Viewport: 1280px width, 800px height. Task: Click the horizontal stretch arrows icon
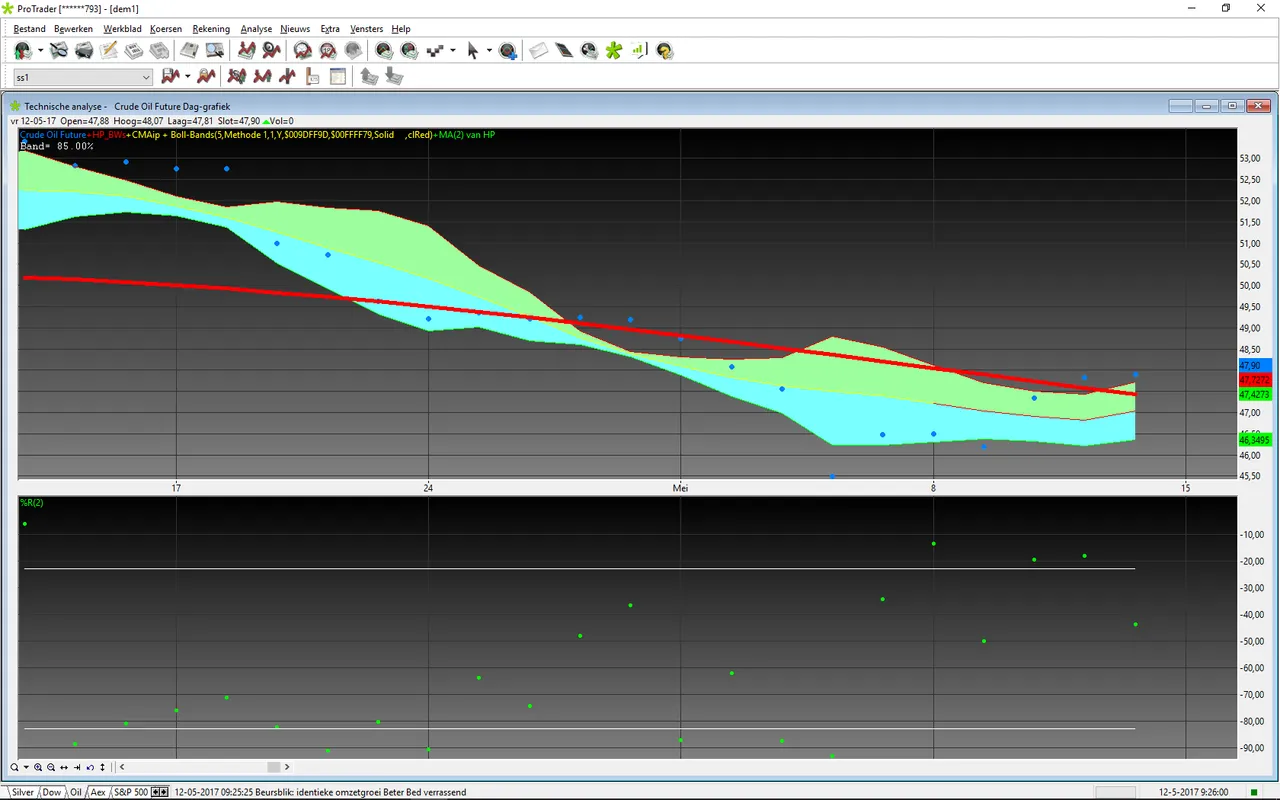[64, 767]
